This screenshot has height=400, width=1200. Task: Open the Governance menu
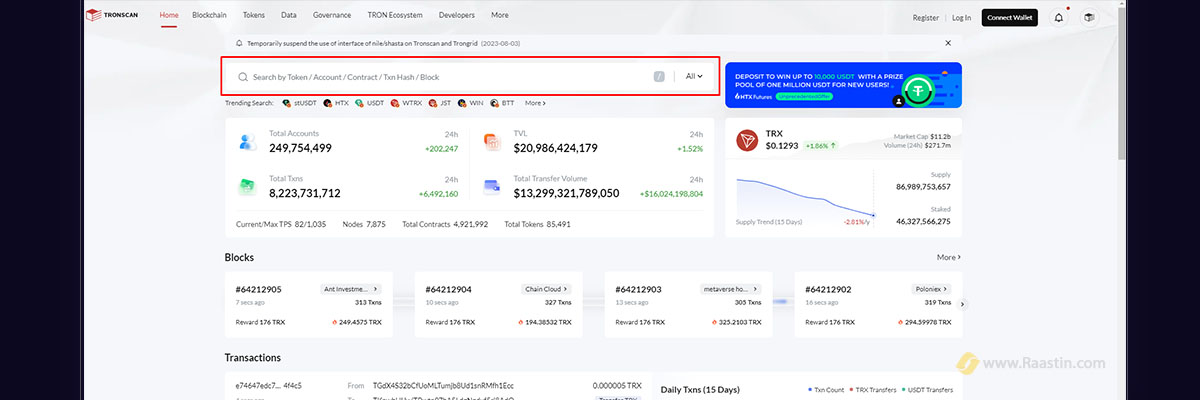tap(332, 16)
